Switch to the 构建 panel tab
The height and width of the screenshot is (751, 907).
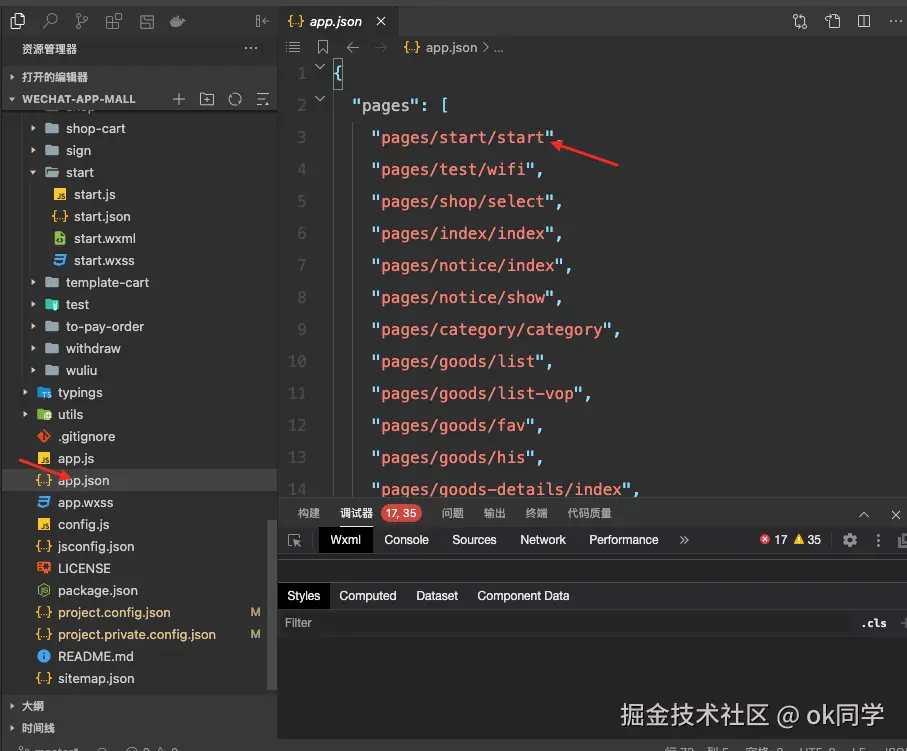coord(309,513)
